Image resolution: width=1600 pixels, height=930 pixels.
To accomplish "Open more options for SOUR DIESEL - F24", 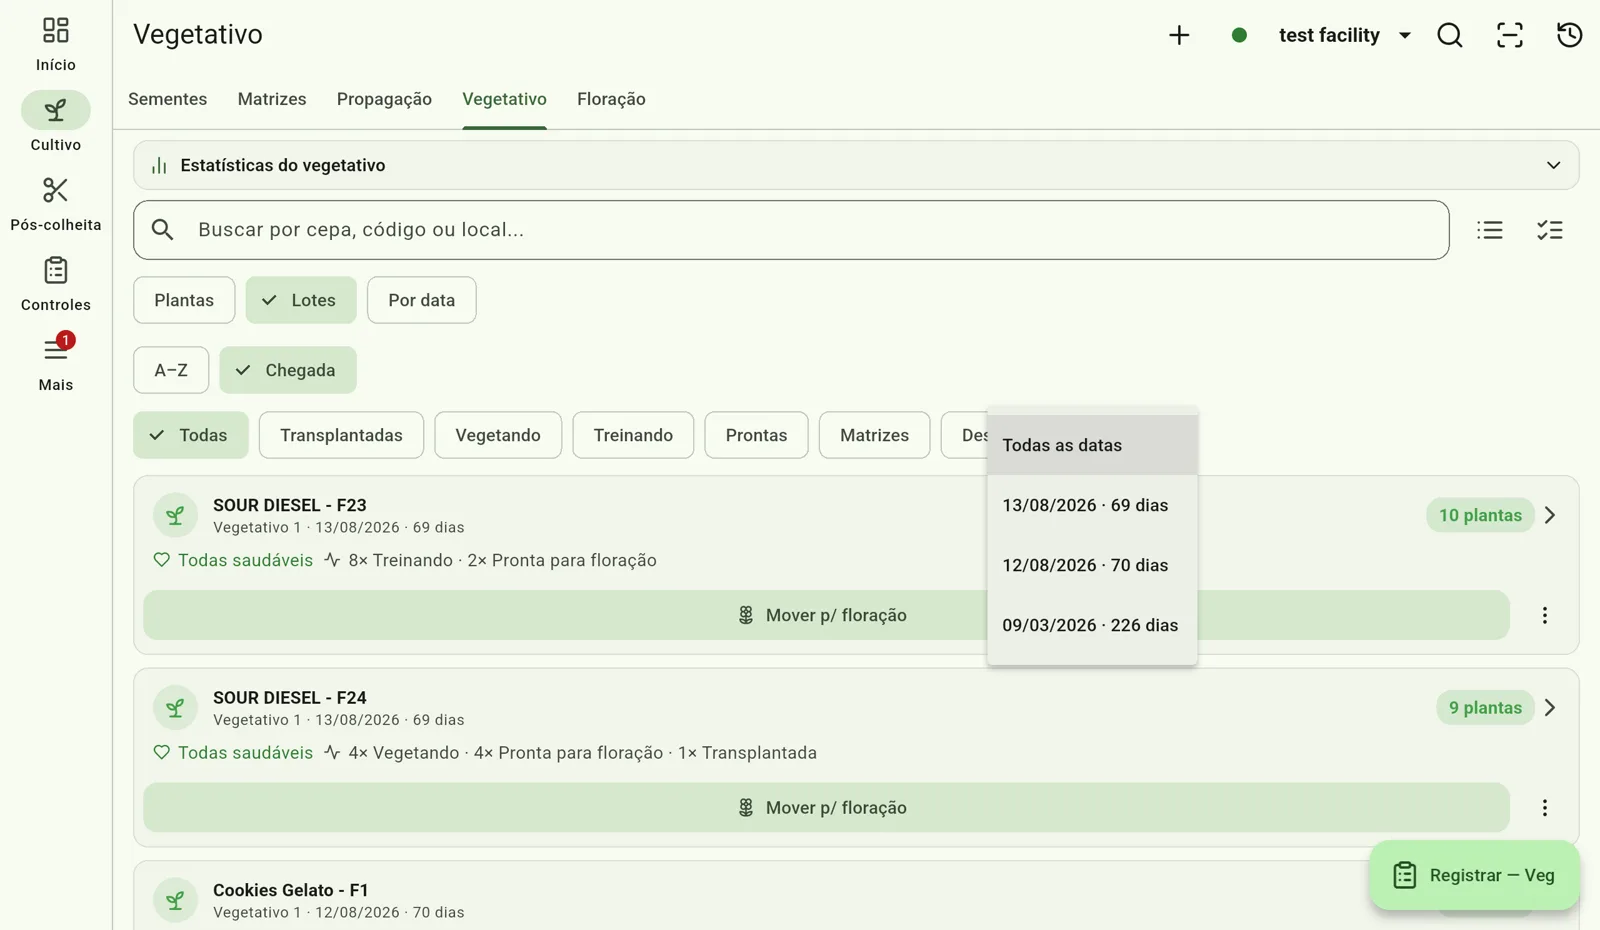I will coord(1545,807).
